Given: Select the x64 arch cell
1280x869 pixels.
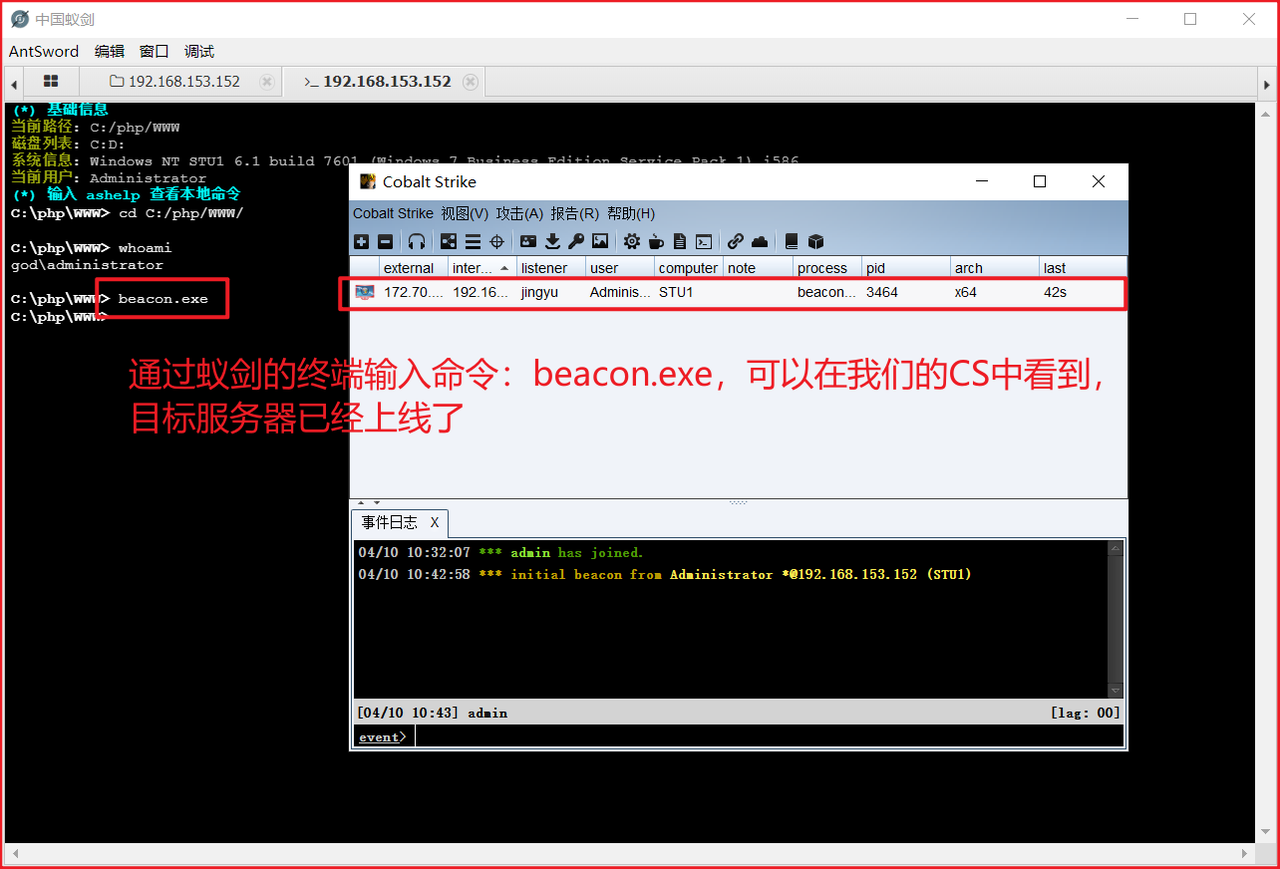Looking at the screenshot, I should [x=994, y=292].
